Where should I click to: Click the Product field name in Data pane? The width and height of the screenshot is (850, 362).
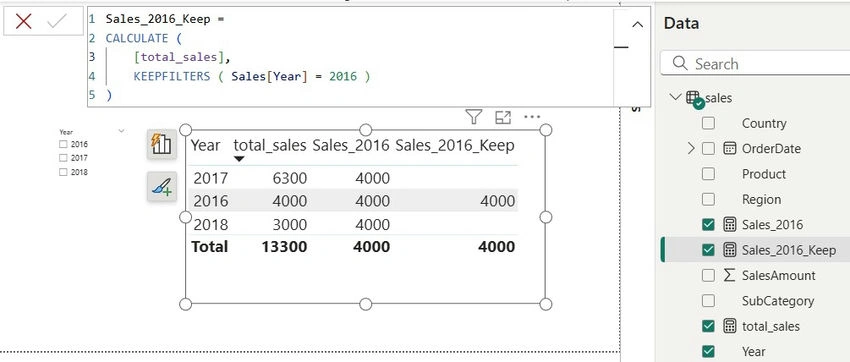coord(764,174)
